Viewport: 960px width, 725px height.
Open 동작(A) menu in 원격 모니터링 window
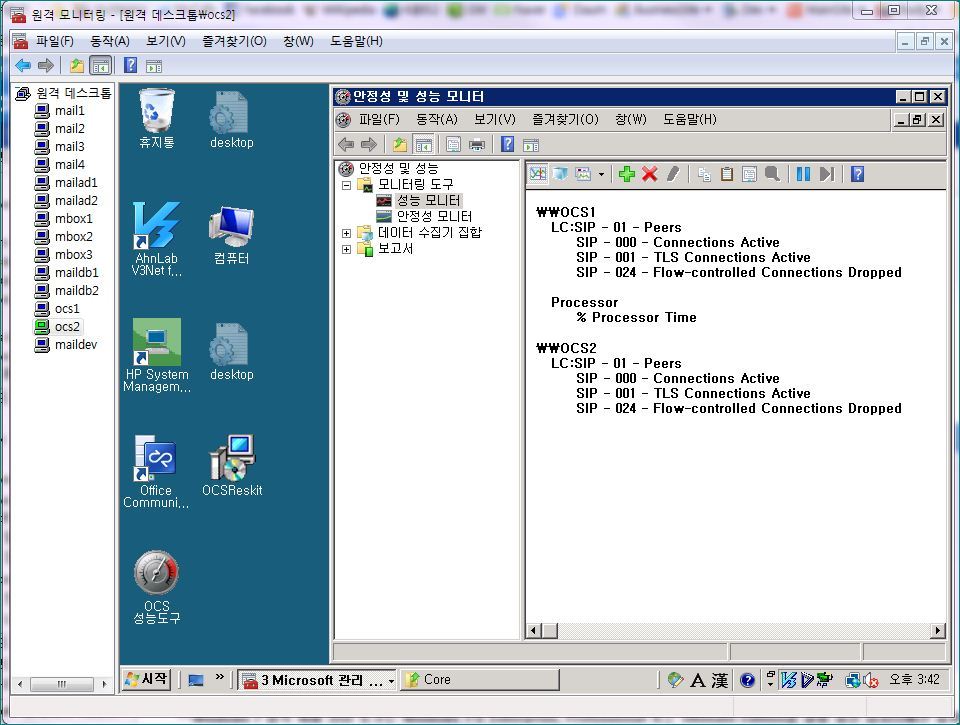(110, 41)
